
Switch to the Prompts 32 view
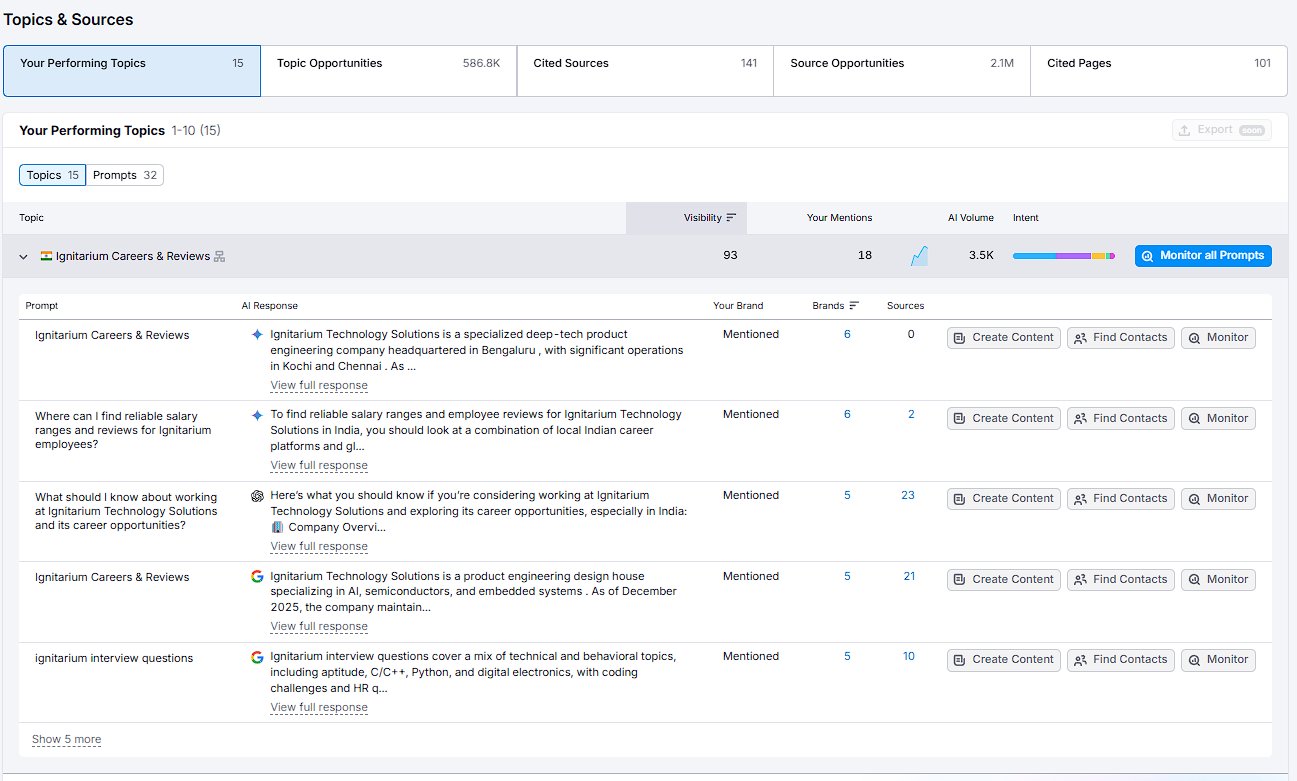coord(125,174)
